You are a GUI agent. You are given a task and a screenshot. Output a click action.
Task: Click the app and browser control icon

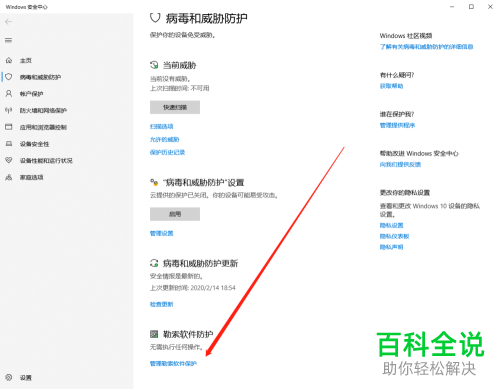pyautogui.click(x=9, y=127)
